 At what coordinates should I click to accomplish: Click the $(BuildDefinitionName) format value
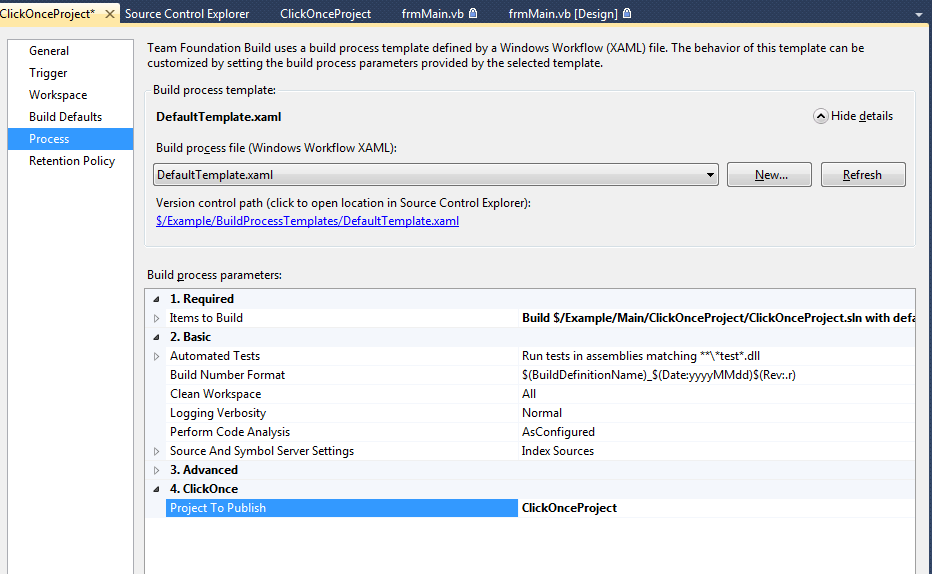(659, 375)
